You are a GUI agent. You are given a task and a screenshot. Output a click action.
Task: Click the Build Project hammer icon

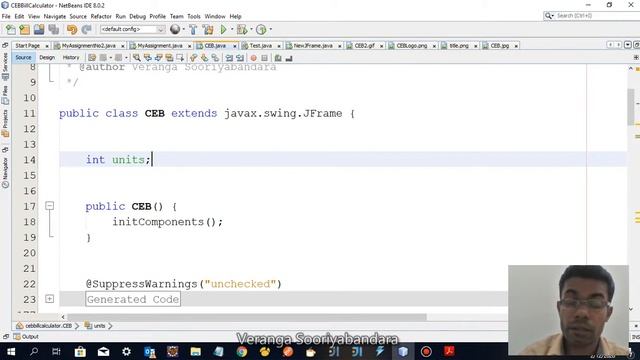click(193, 29)
